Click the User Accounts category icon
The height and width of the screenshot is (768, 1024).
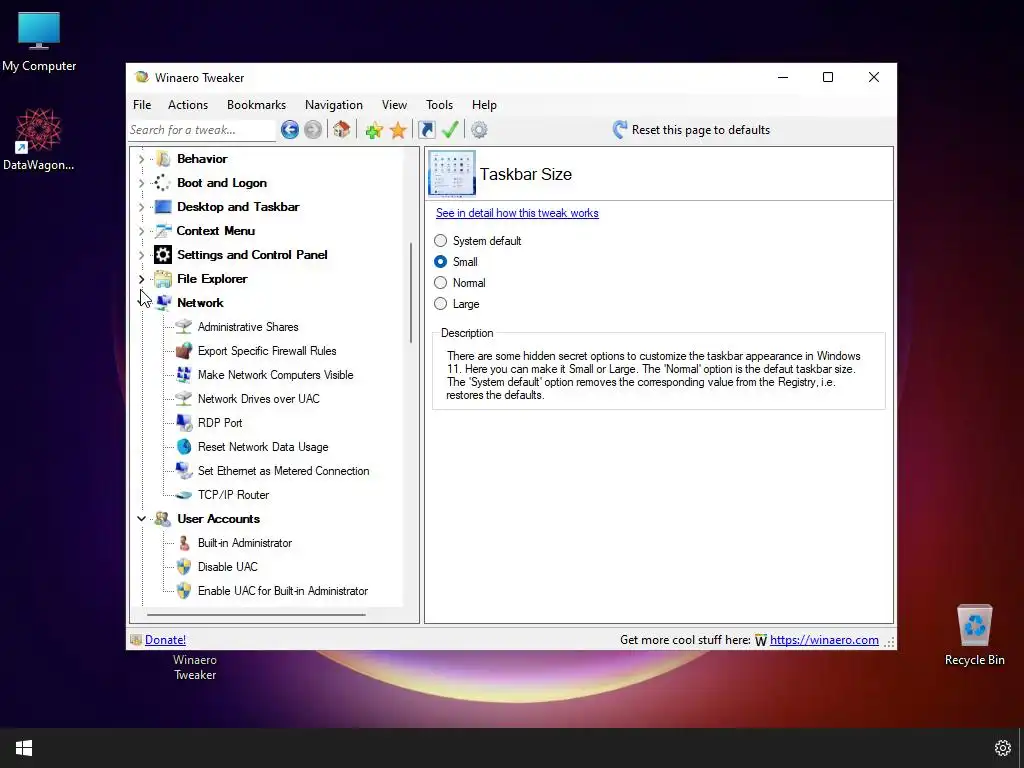163,519
